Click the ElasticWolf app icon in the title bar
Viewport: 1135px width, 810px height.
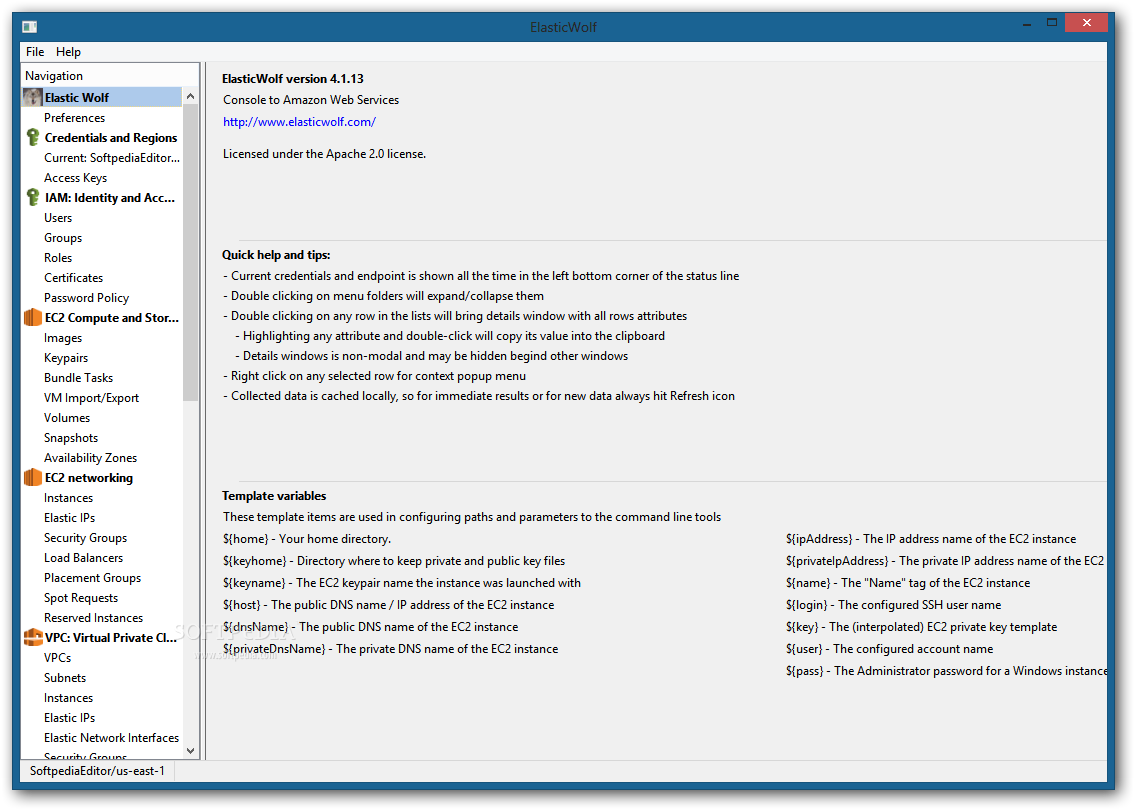pos(30,27)
